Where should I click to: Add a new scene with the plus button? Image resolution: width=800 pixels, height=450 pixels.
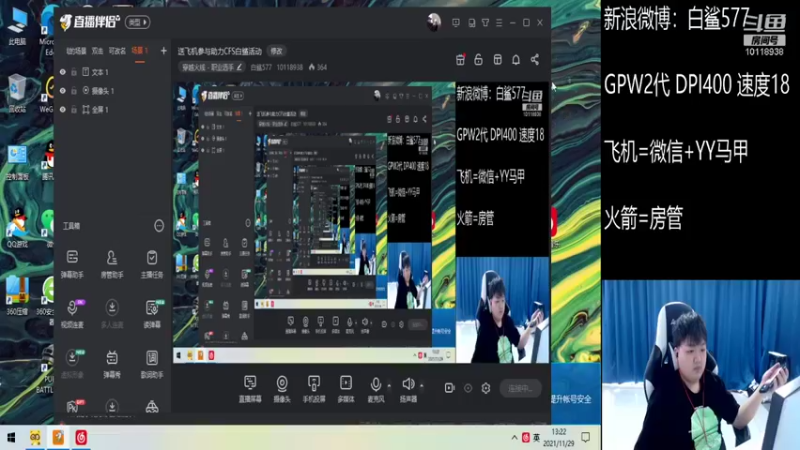pyautogui.click(x=163, y=51)
